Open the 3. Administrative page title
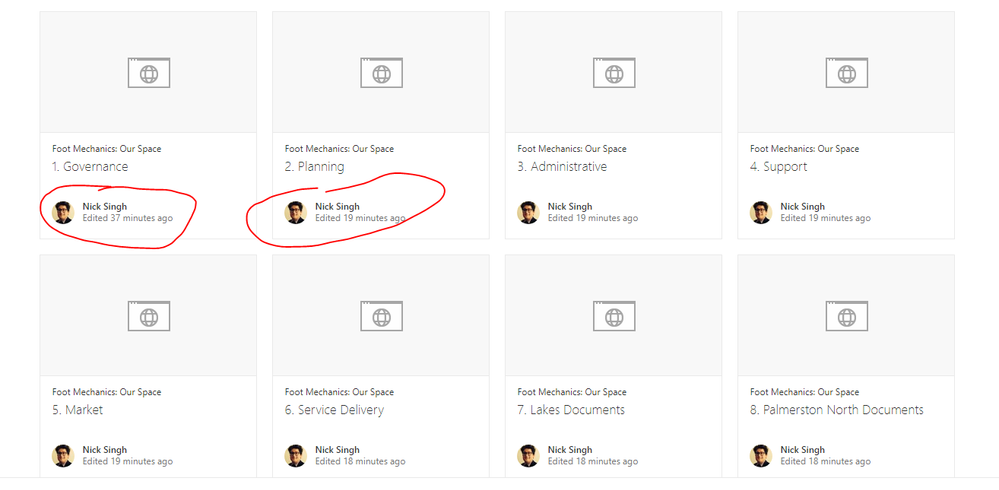The image size is (999, 490). (x=562, y=167)
